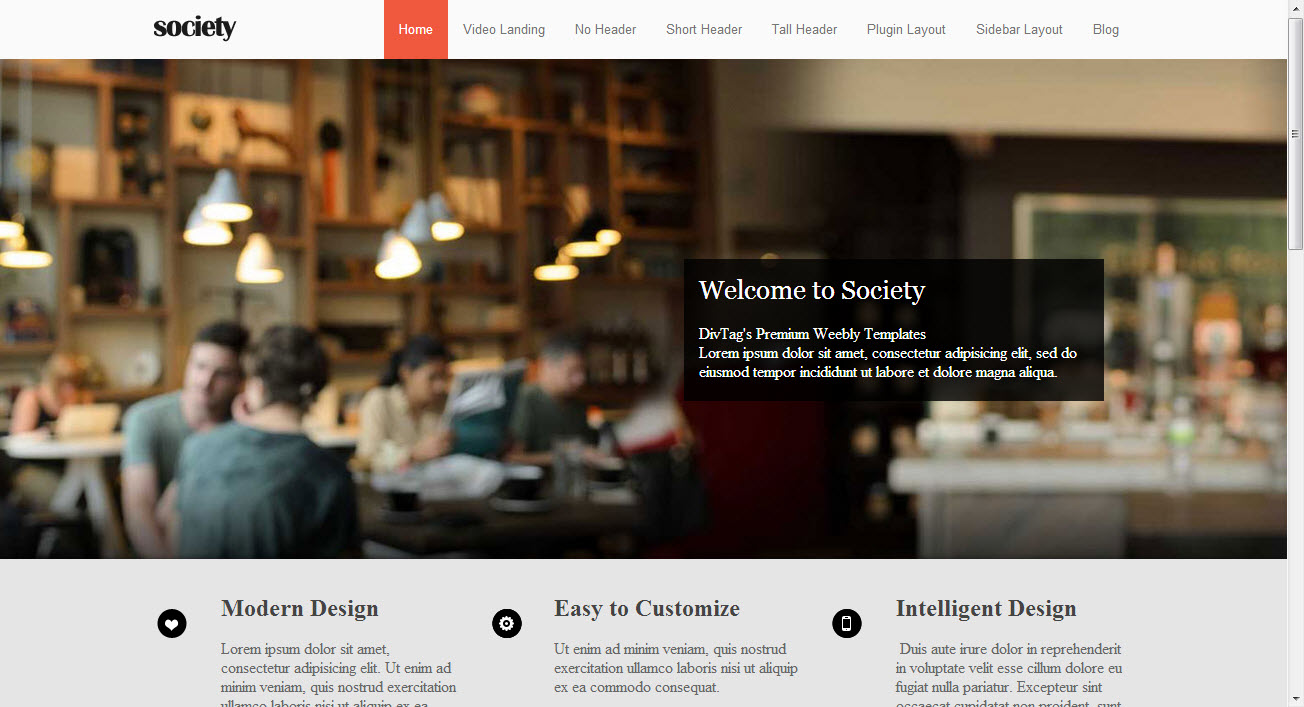Click the heart icon beside Modern Design
1304x707 pixels.
(172, 624)
